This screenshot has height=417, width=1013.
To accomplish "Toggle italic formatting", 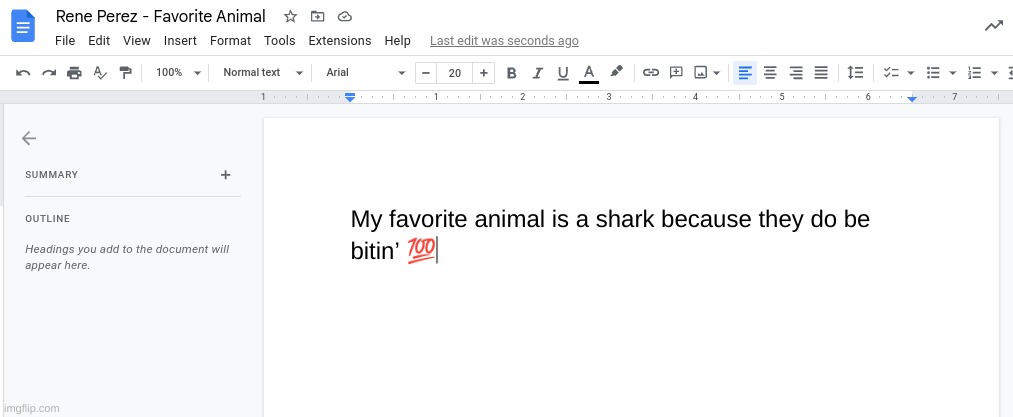I will [538, 73].
